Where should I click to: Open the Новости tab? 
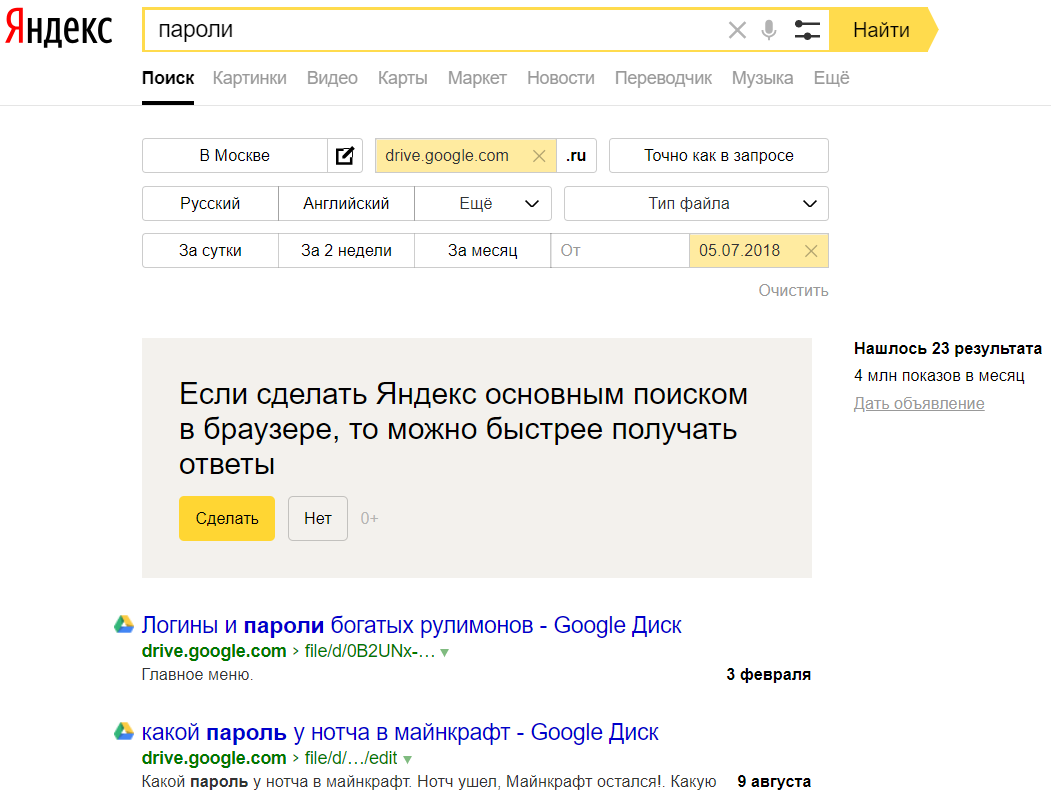pos(560,78)
